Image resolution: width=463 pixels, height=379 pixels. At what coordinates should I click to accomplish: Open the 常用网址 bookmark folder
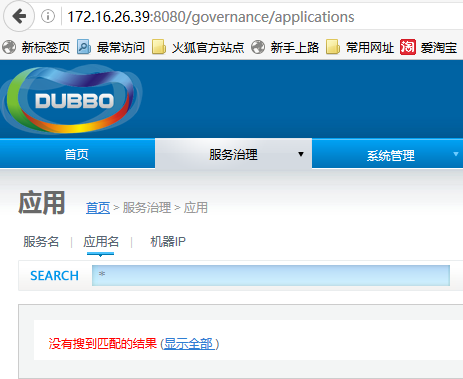(x=360, y=47)
